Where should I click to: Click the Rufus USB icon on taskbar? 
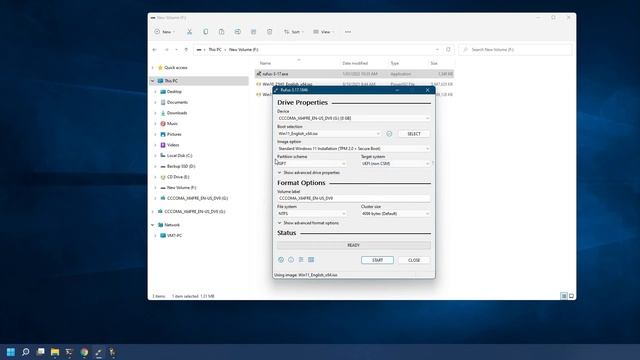pos(99,352)
